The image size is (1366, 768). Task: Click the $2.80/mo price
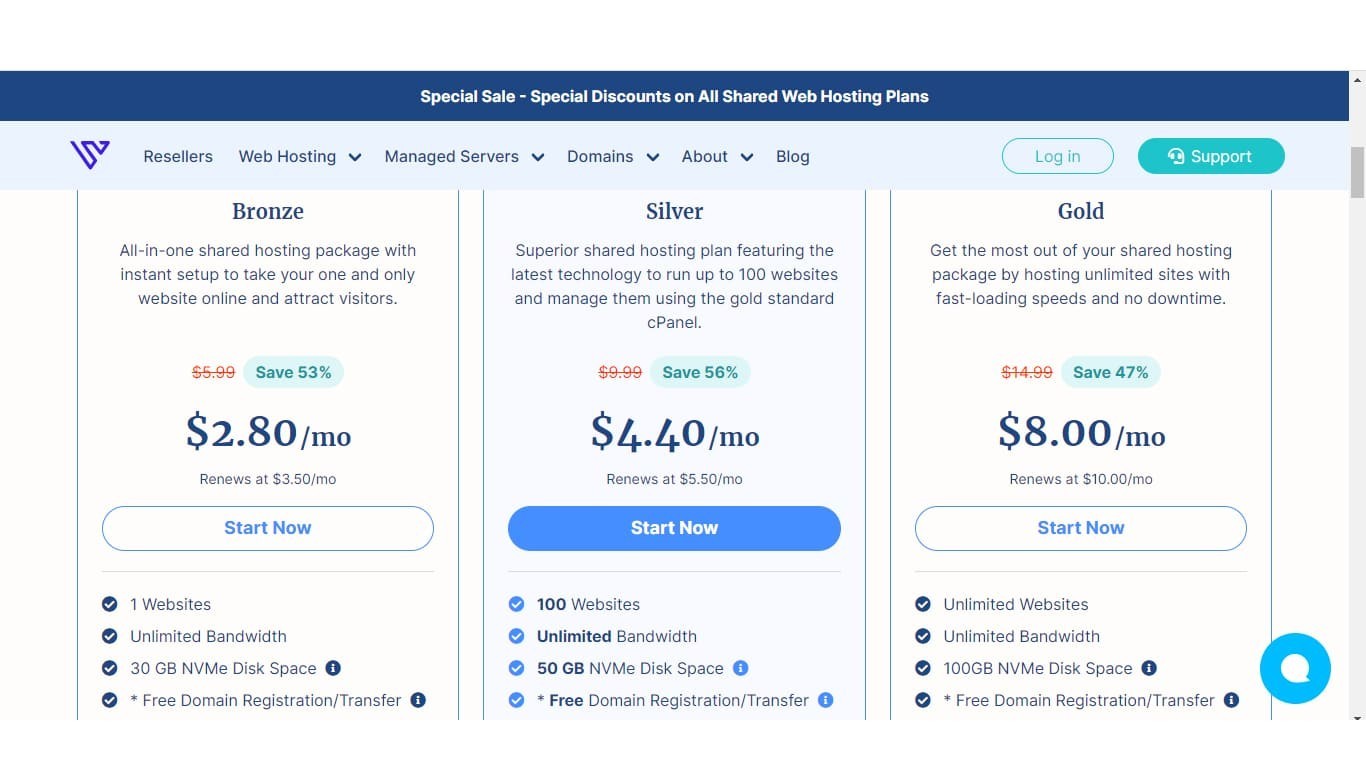pyautogui.click(x=268, y=432)
